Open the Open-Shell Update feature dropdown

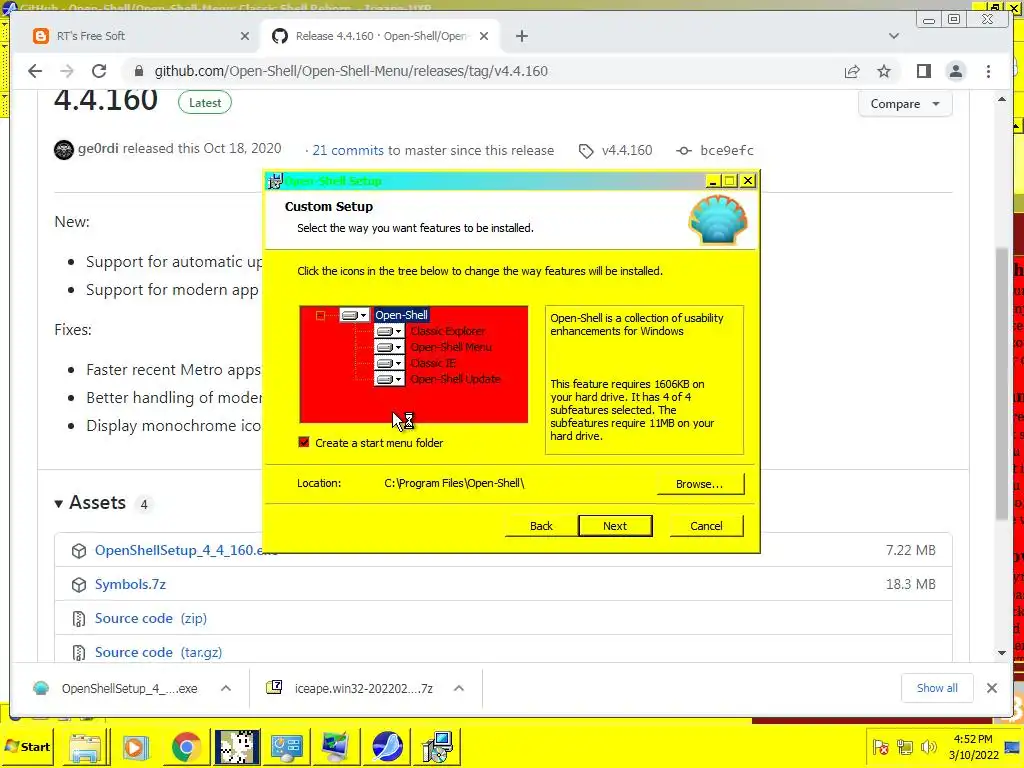(389, 379)
